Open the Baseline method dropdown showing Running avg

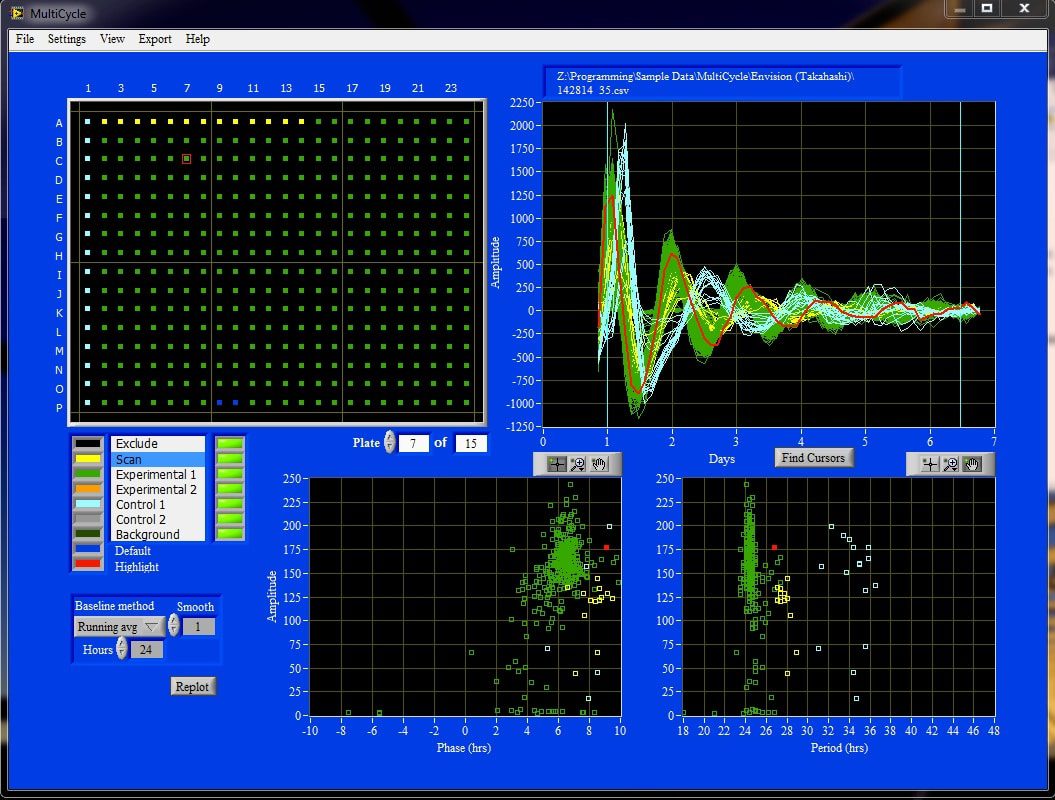118,627
